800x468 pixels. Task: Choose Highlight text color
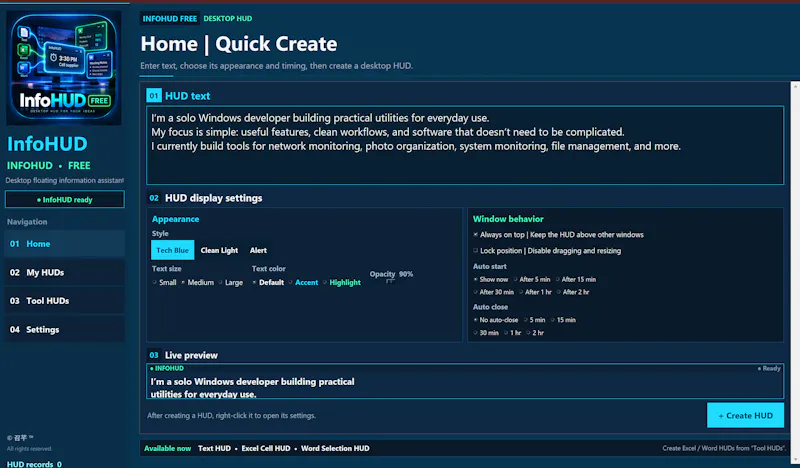click(x=341, y=282)
